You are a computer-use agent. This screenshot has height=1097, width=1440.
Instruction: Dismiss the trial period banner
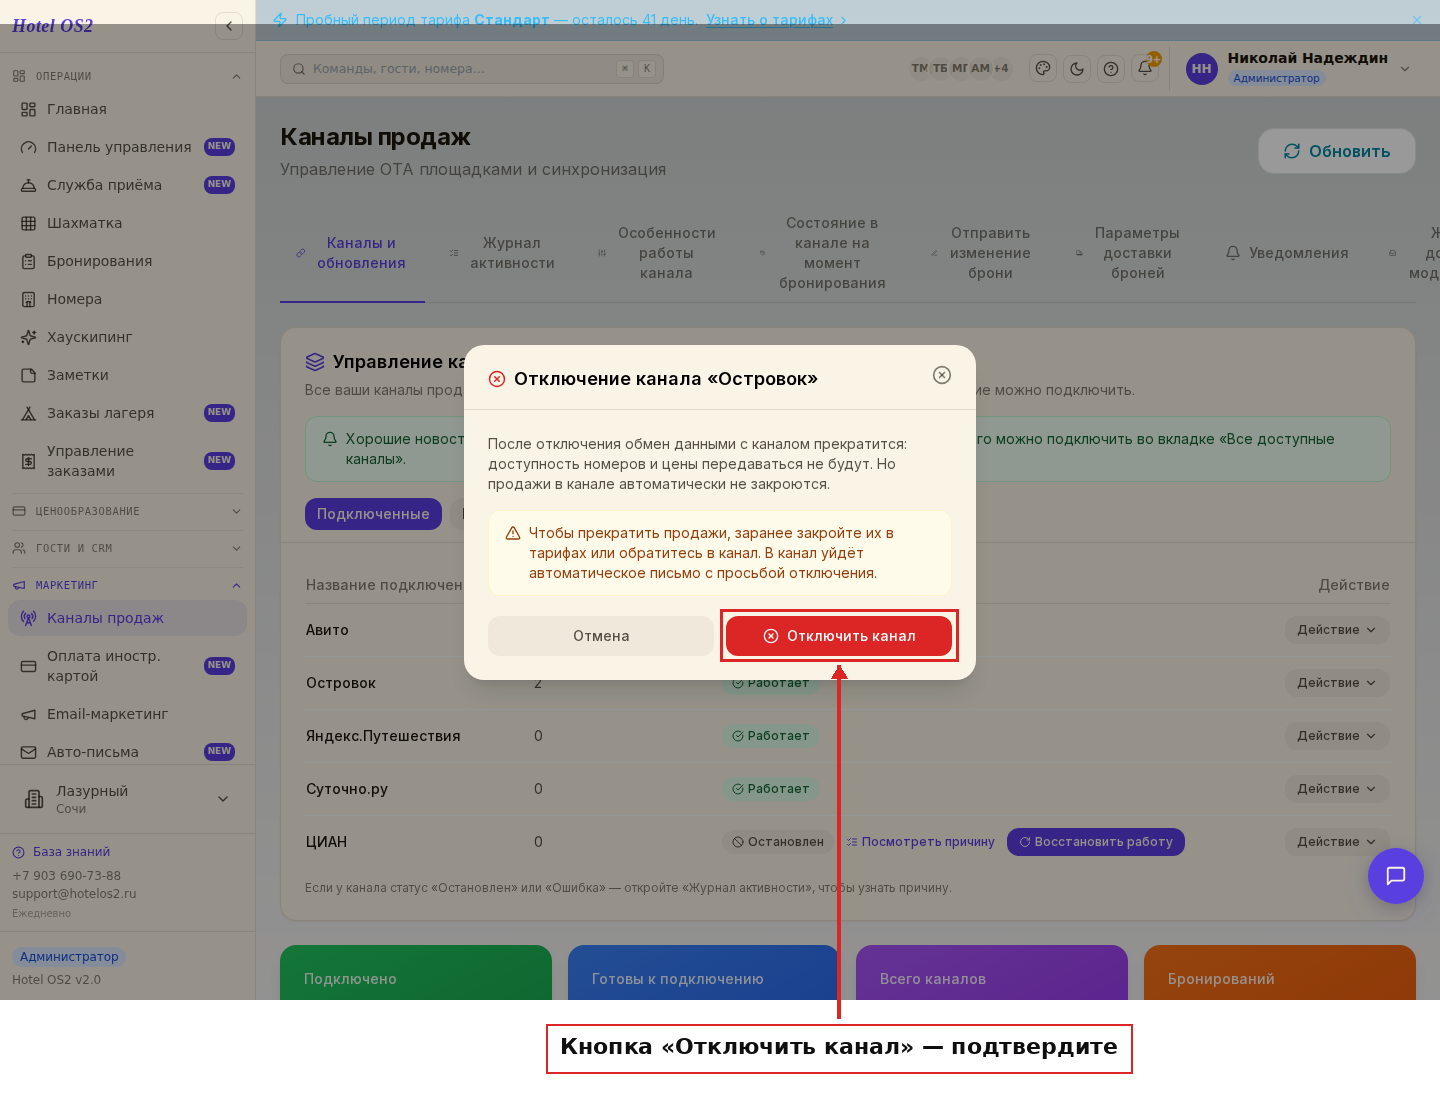click(1417, 20)
